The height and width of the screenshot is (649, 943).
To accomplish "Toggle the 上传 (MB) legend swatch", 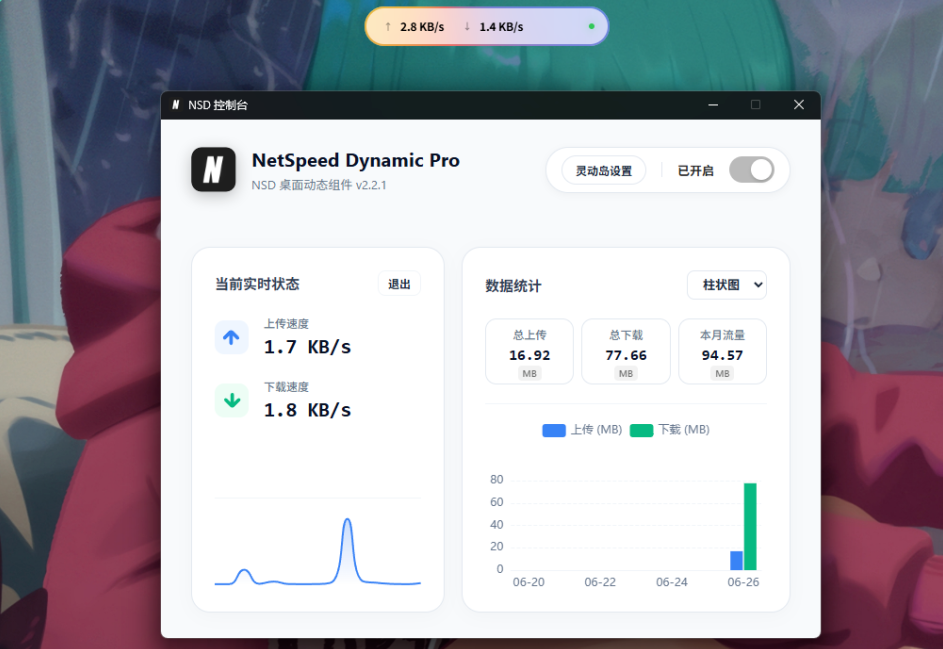I will [x=554, y=430].
